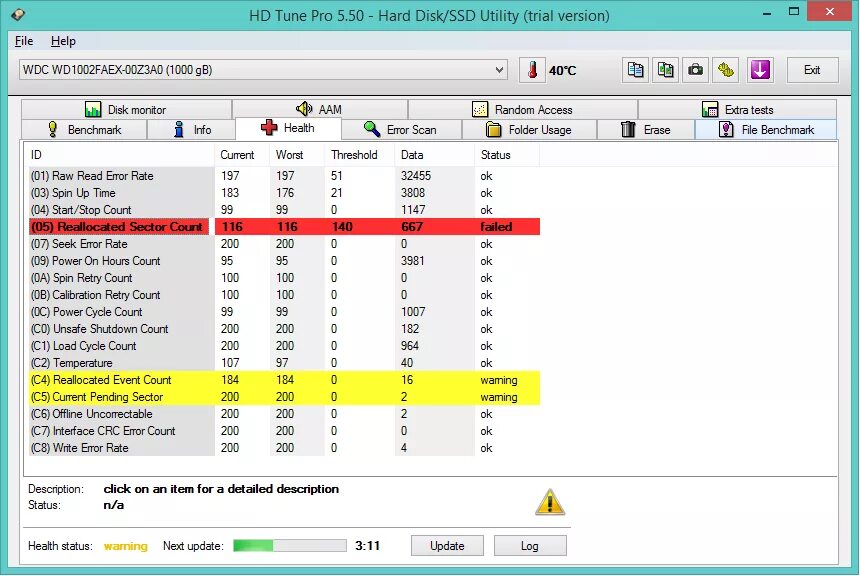The image size is (860, 576).
Task: Select the (04) Start/Stop Count row
Action: (284, 210)
